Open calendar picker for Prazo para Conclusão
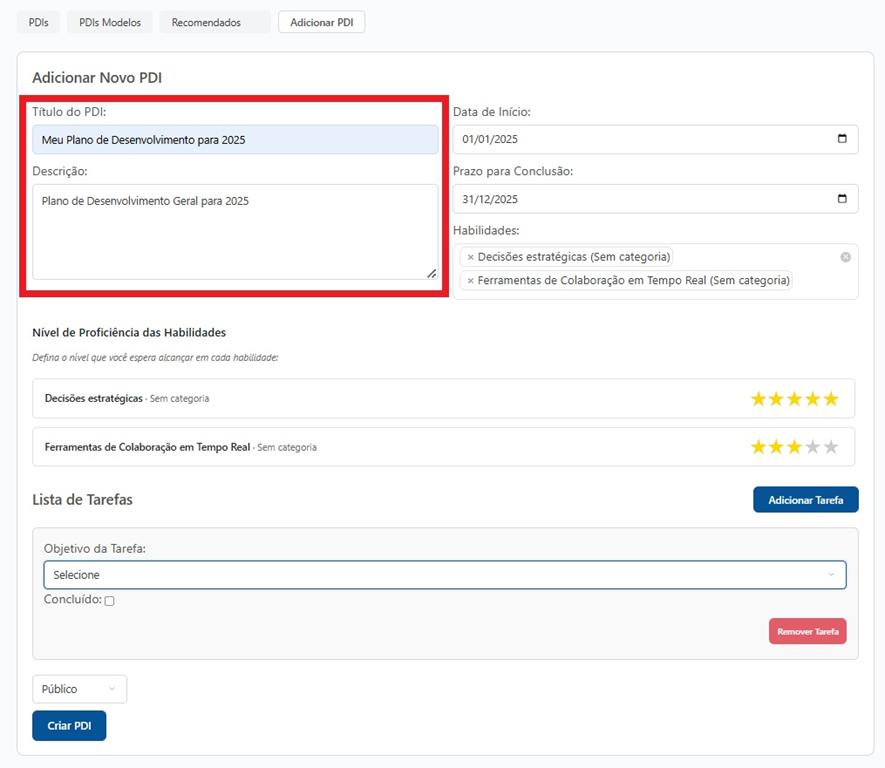Screen dimensions: 885x768 point(842,198)
